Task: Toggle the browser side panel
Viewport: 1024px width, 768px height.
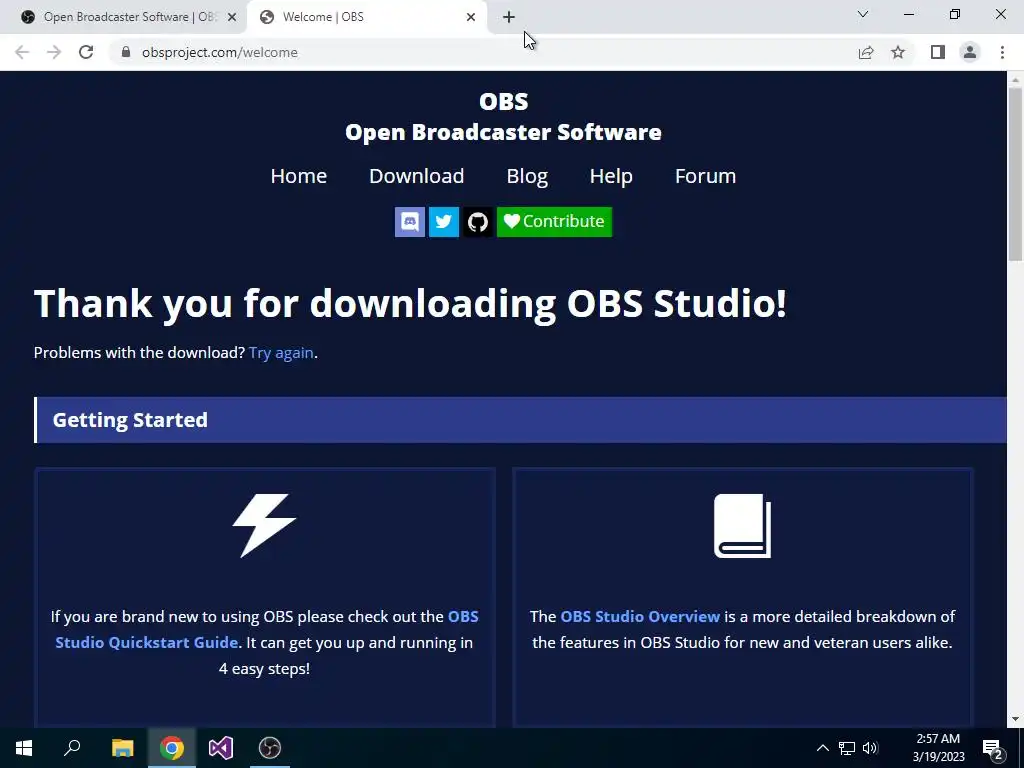Action: pos(938,52)
